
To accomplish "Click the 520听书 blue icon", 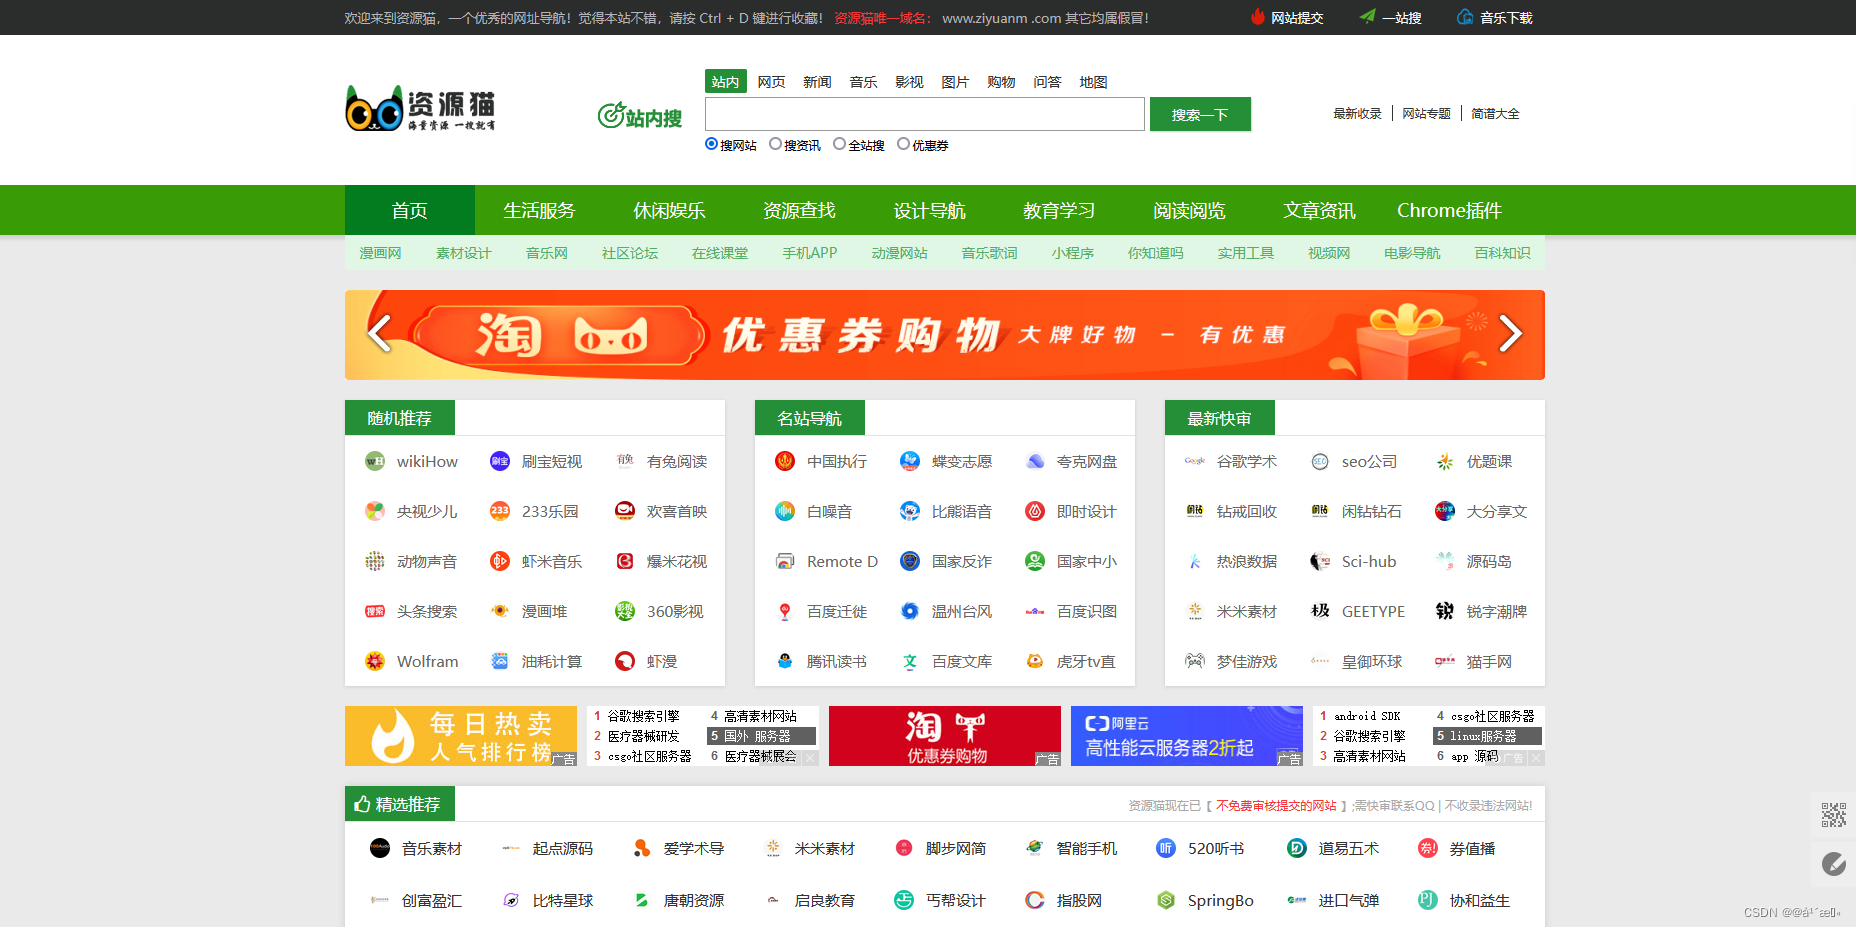I will point(1166,848).
